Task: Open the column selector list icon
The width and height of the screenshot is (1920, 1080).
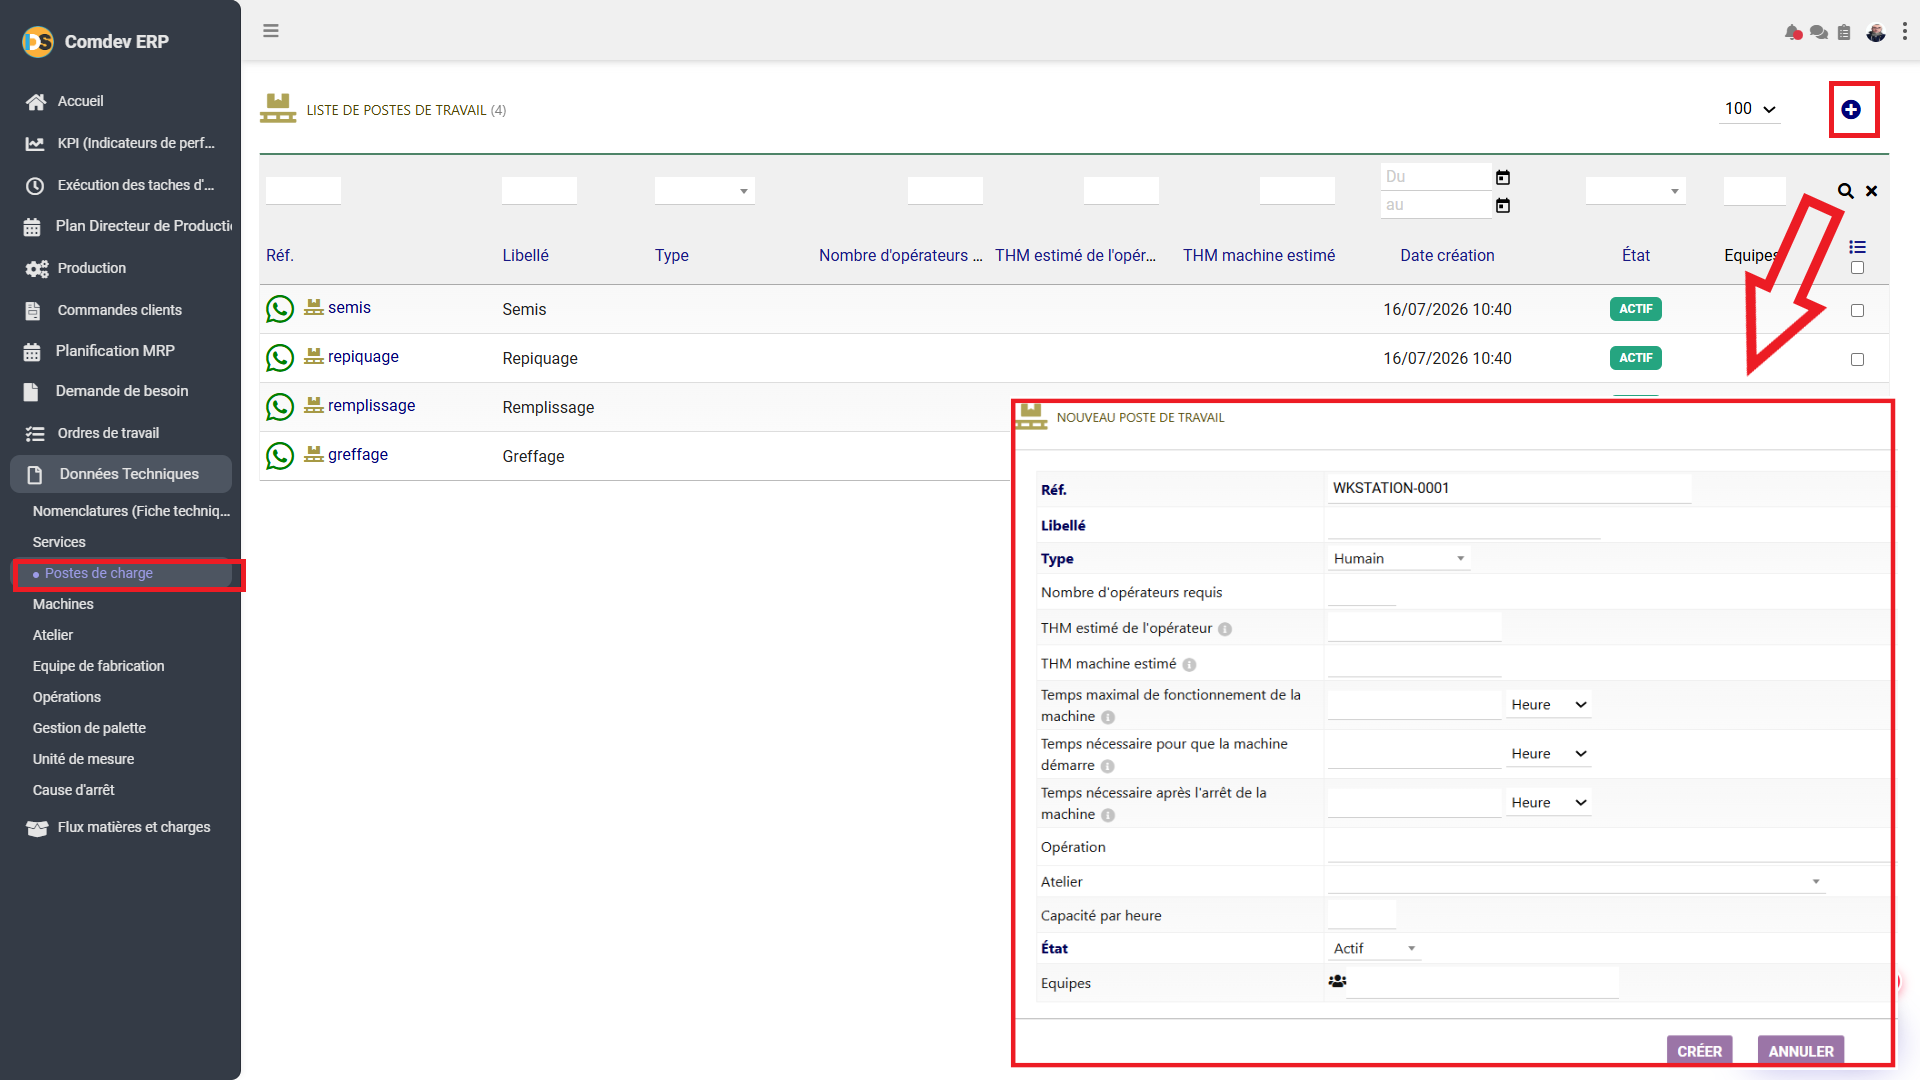Action: tap(1857, 247)
